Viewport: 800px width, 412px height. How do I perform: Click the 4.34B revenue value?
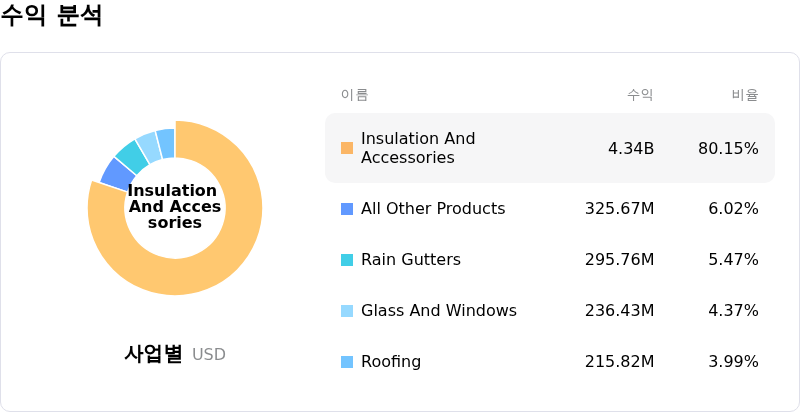[x=631, y=149]
